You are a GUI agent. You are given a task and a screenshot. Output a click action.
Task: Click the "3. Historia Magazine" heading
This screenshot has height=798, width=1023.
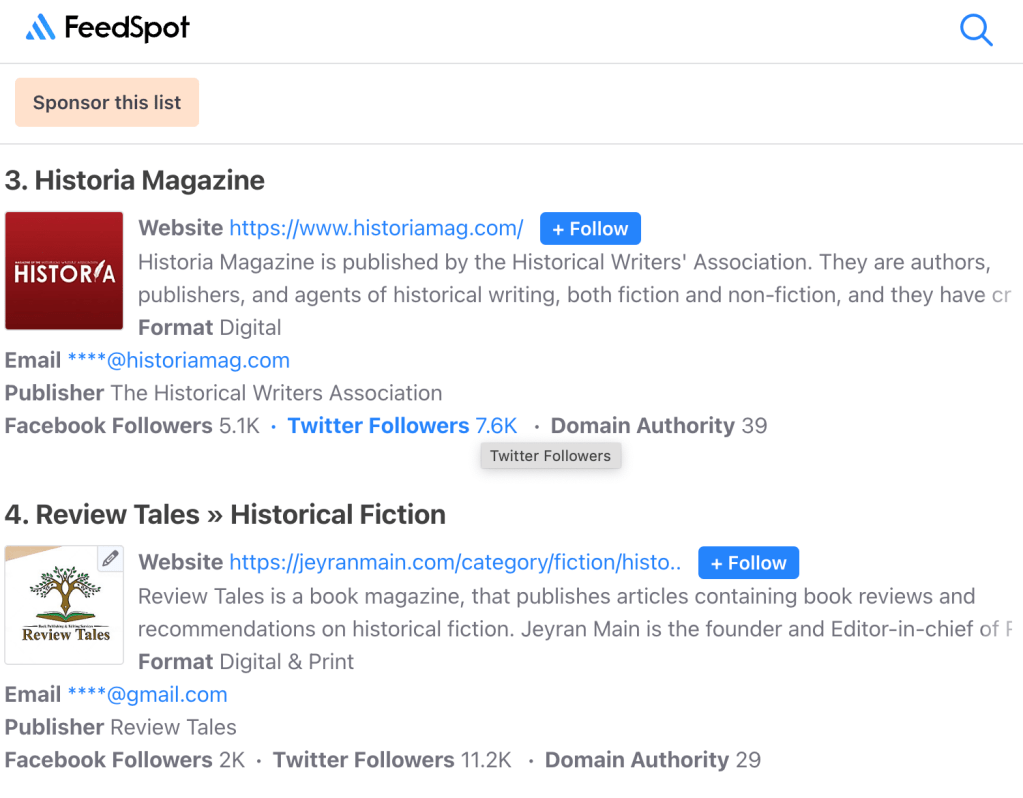[135, 181]
